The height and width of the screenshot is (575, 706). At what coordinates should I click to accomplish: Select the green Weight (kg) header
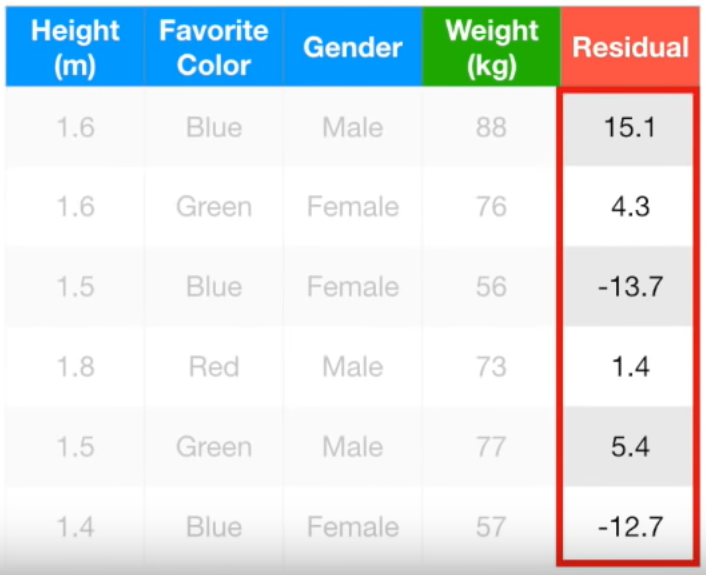pos(491,47)
